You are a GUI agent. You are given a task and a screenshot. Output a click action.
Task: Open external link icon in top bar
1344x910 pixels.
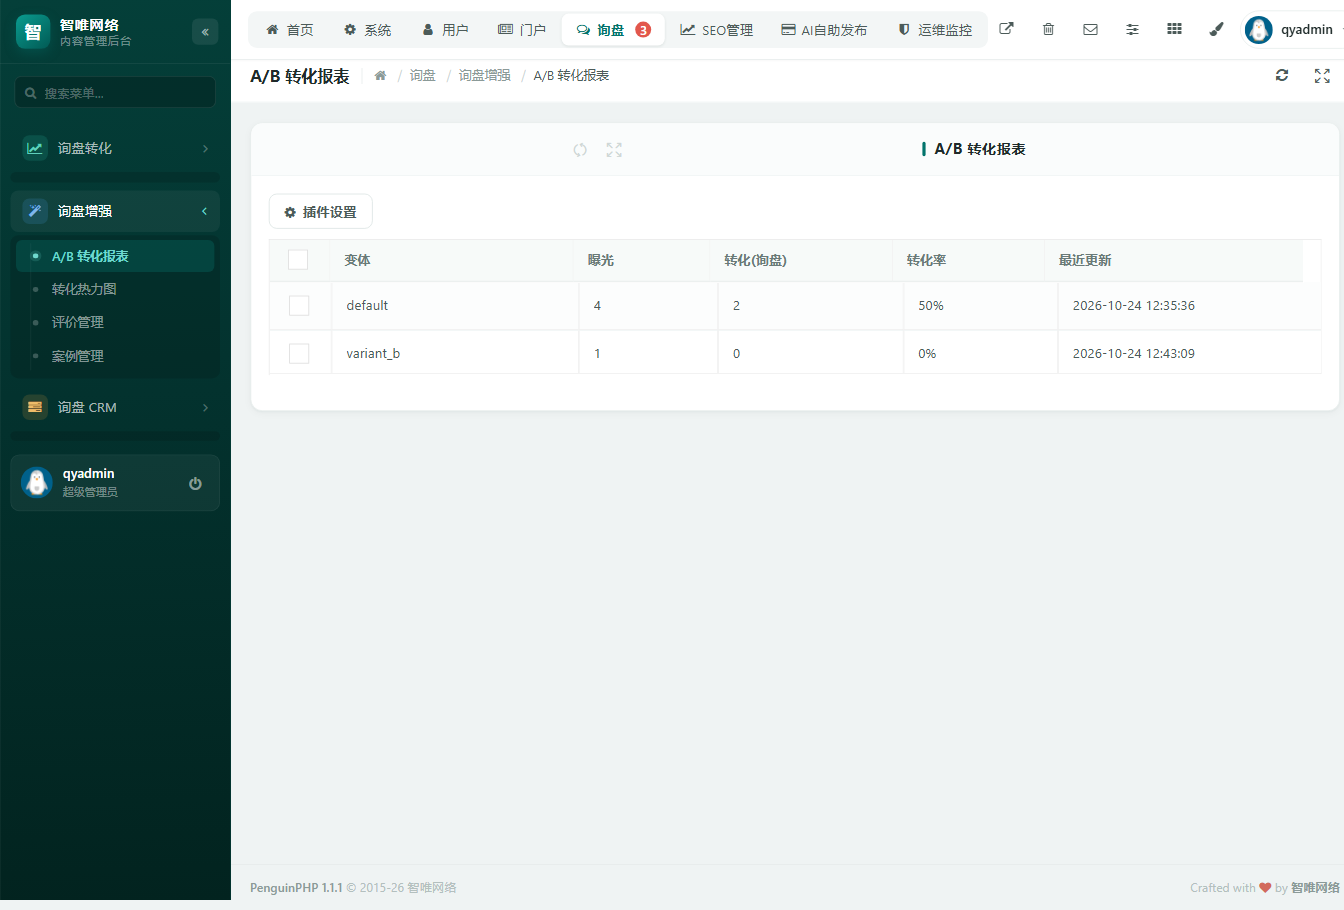[x=1006, y=29]
